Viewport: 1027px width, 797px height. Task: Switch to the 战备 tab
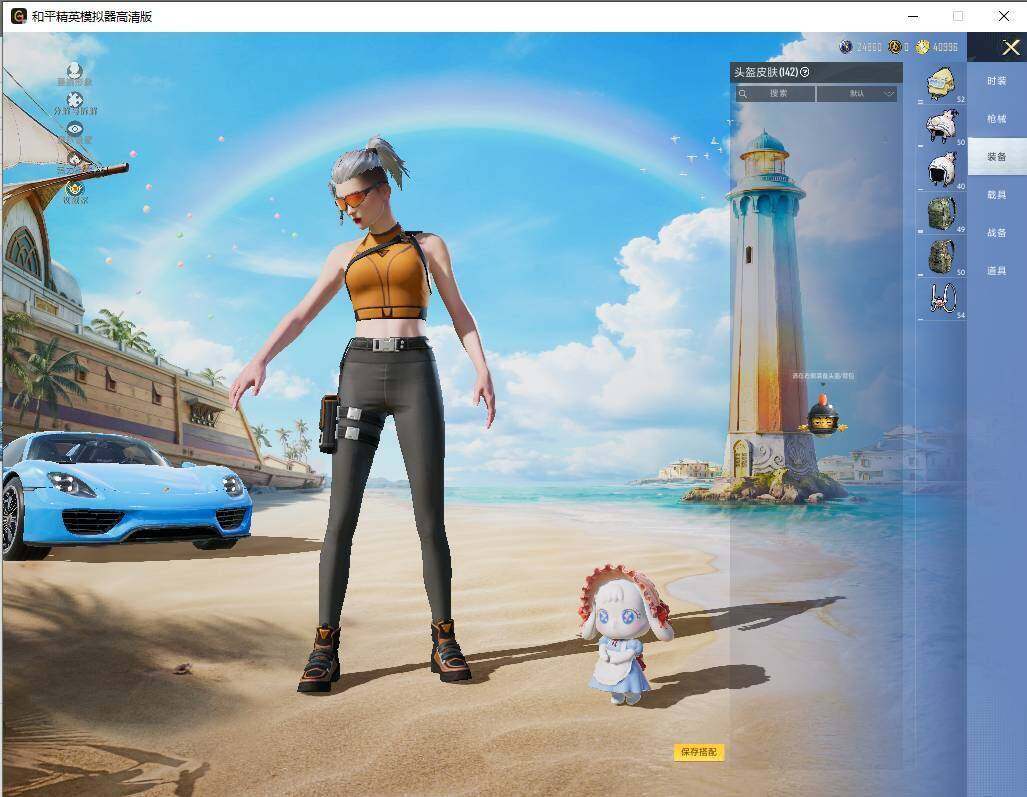[x=996, y=232]
